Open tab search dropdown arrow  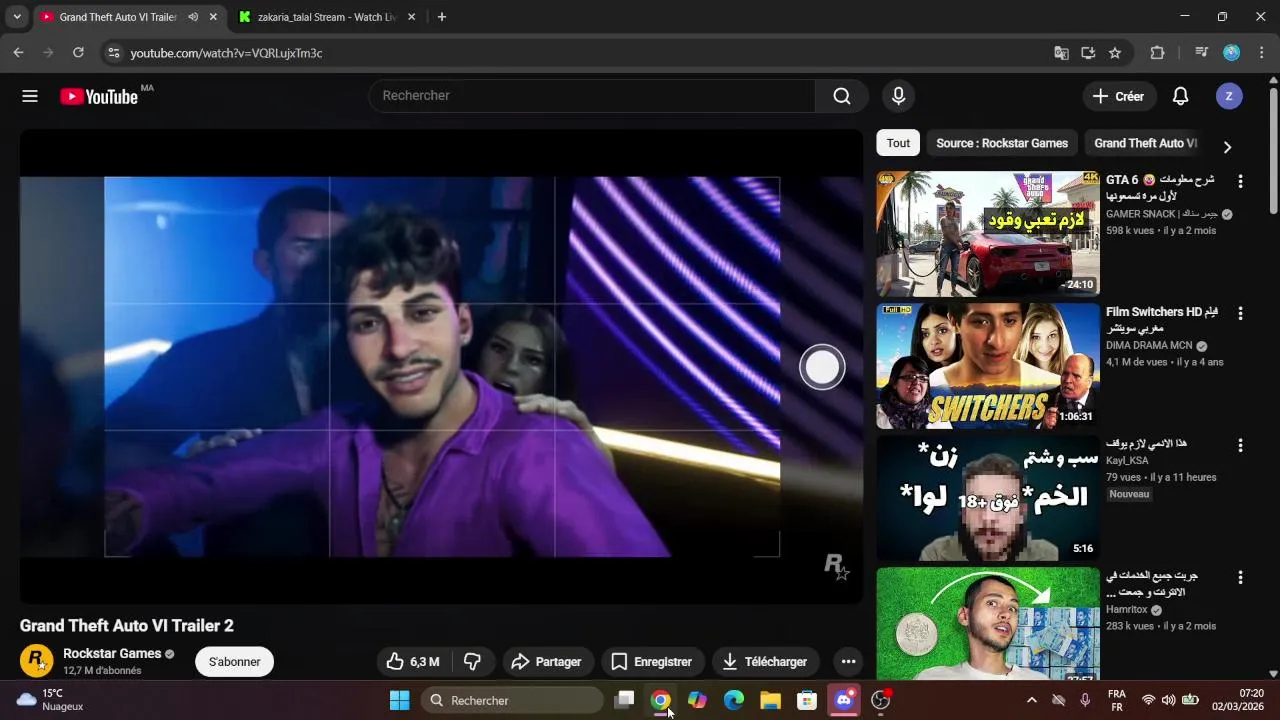(17, 17)
